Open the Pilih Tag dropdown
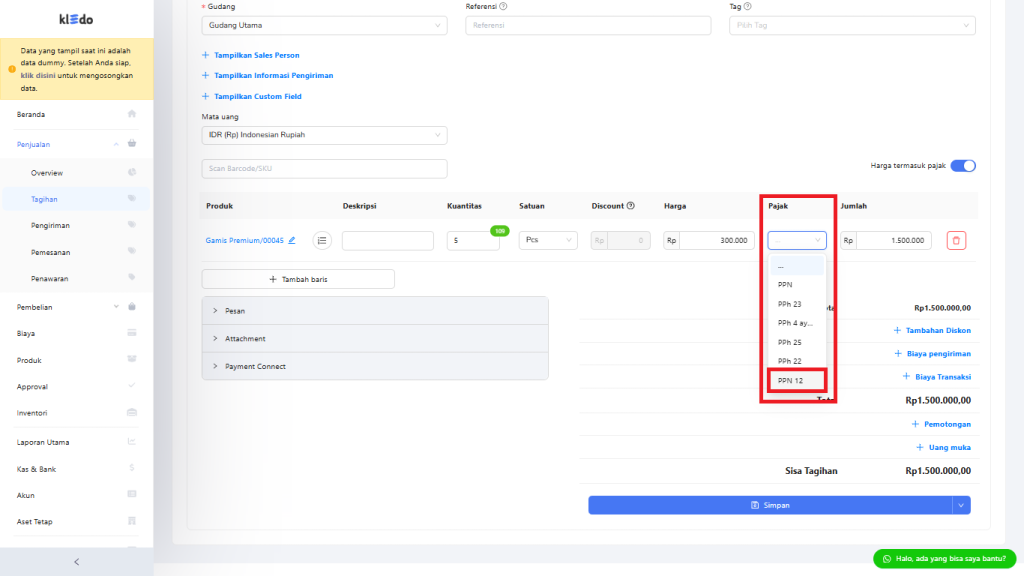Viewport: 1024px width, 576px height. (x=852, y=25)
